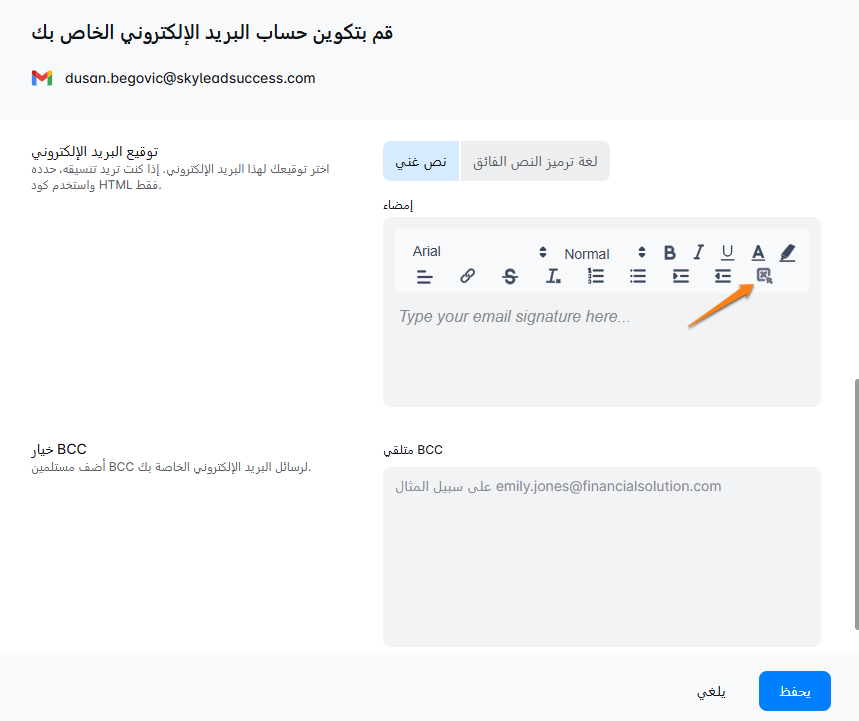Image resolution: width=859 pixels, height=721 pixels.
Task: Decrease indent of signature text
Action: 723,276
